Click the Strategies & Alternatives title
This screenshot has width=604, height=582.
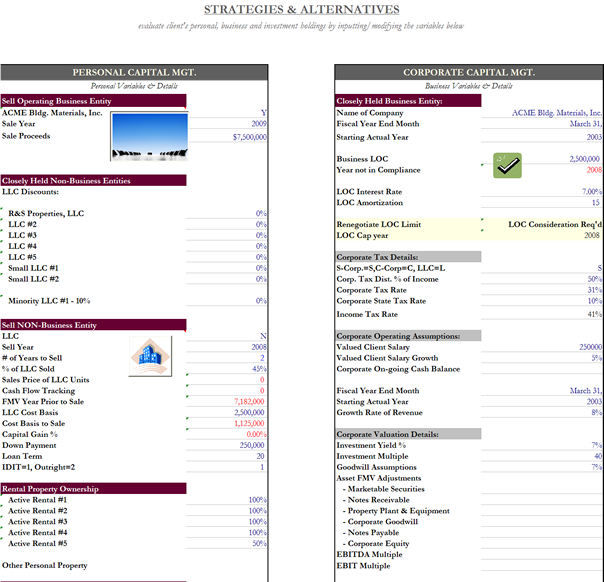pos(302,10)
